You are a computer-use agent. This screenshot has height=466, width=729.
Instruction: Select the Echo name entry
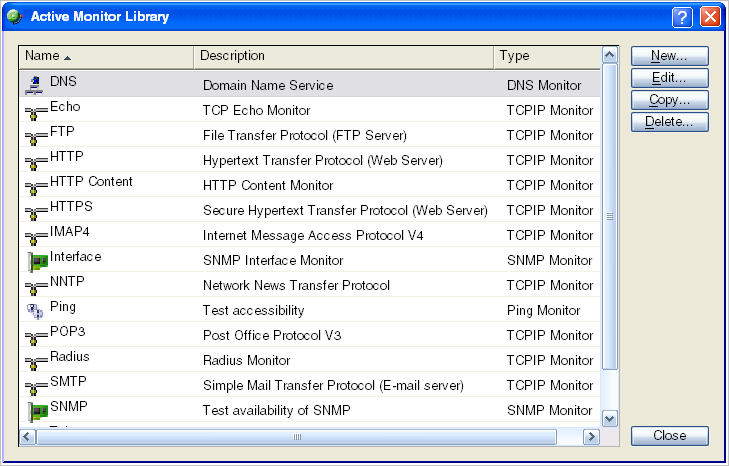point(65,107)
